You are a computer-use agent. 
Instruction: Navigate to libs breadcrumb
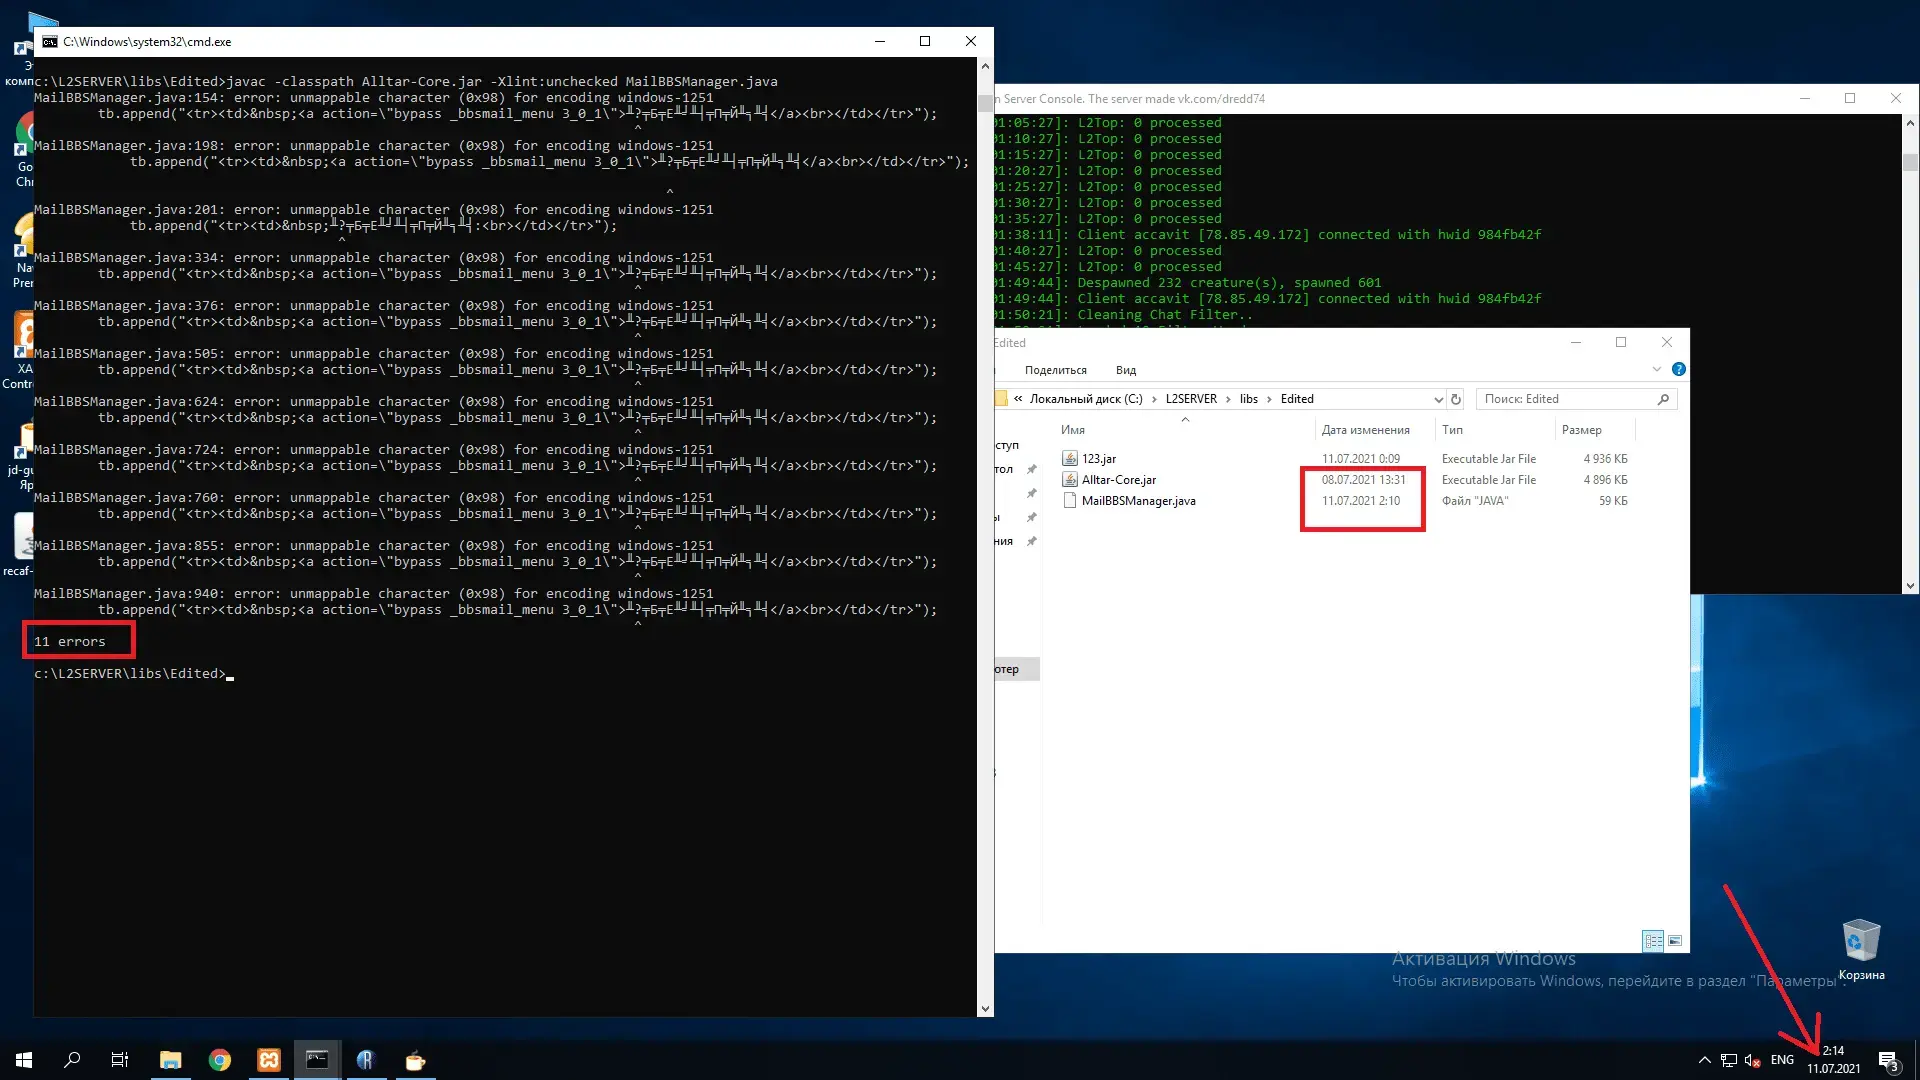(x=1249, y=399)
